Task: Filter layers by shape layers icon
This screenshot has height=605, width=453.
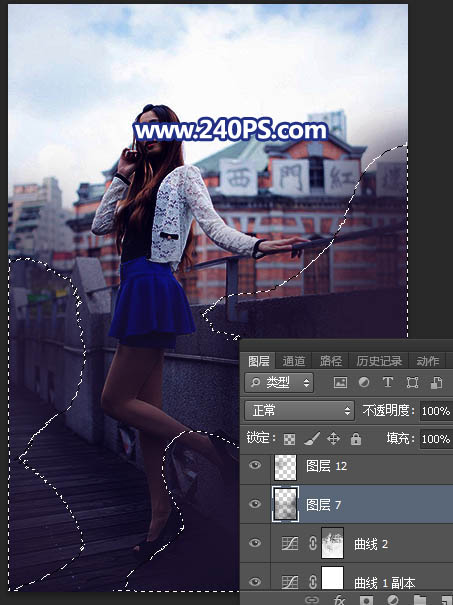Action: pos(412,382)
